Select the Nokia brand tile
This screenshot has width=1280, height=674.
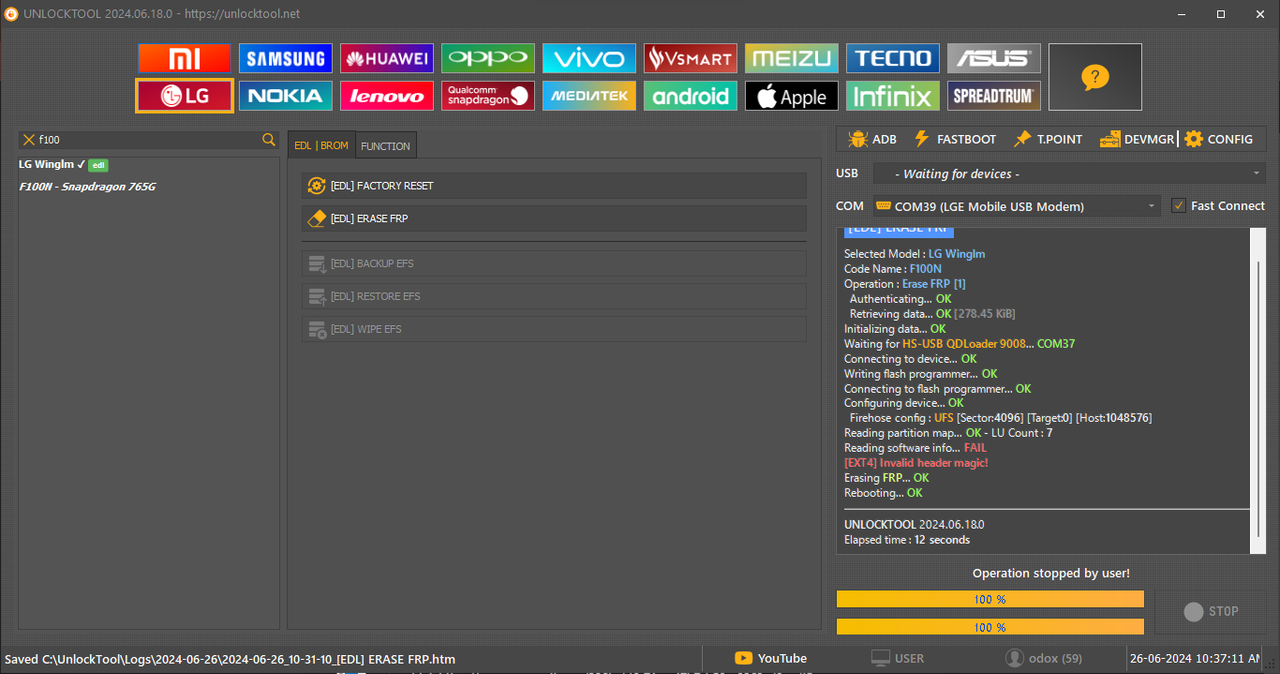coord(285,96)
